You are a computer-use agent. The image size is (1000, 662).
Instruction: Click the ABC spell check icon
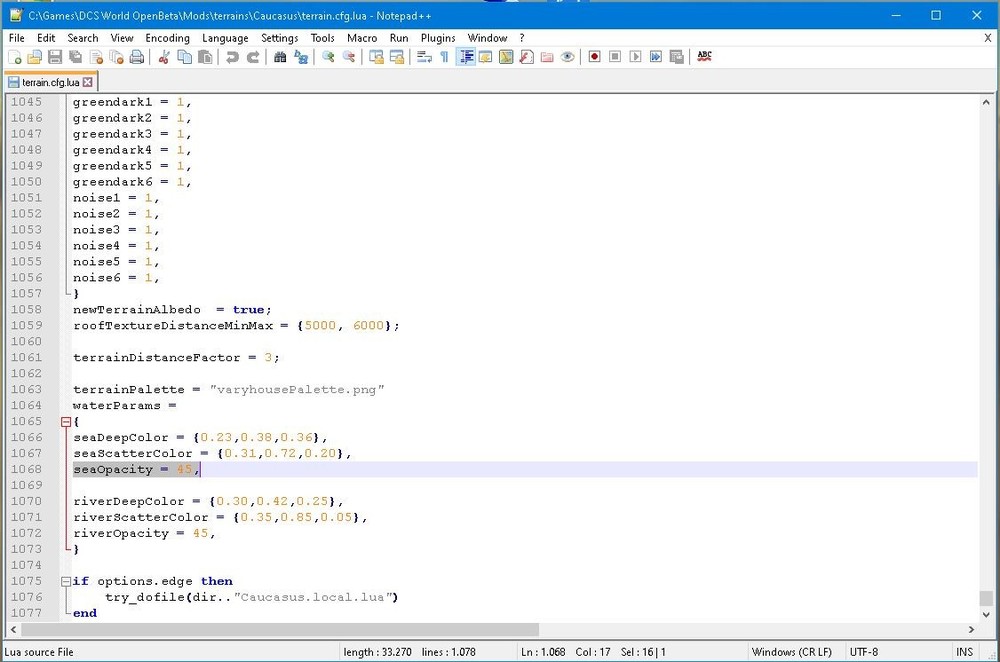[x=704, y=57]
